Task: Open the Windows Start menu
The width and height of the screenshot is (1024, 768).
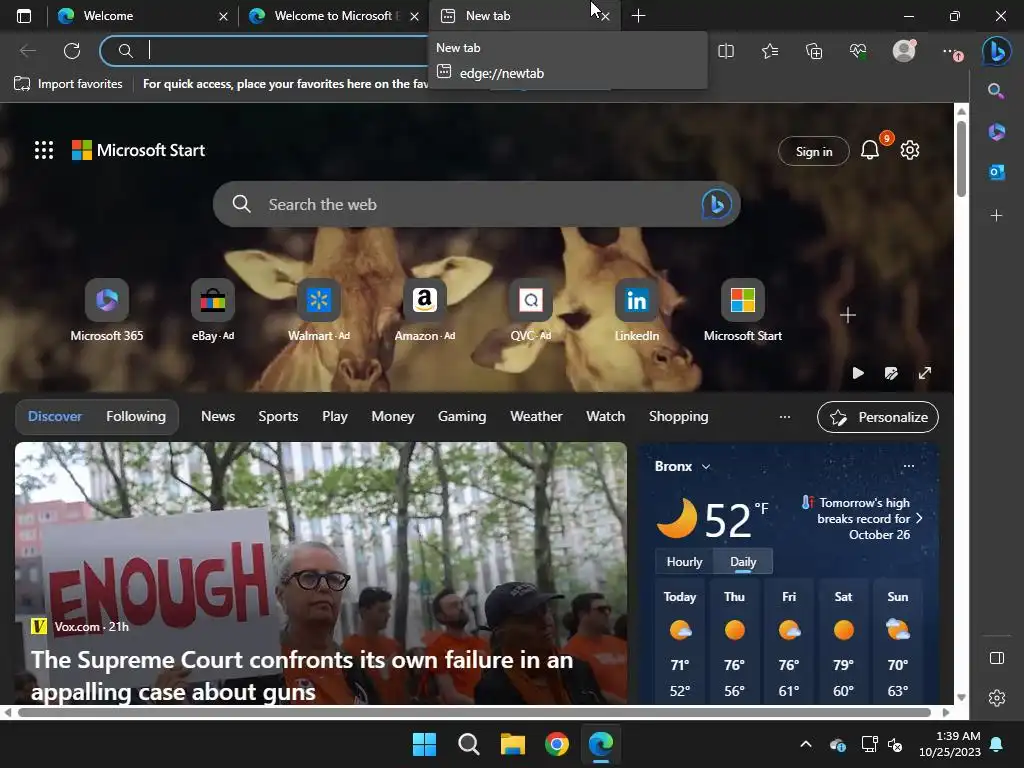Action: pos(424,744)
